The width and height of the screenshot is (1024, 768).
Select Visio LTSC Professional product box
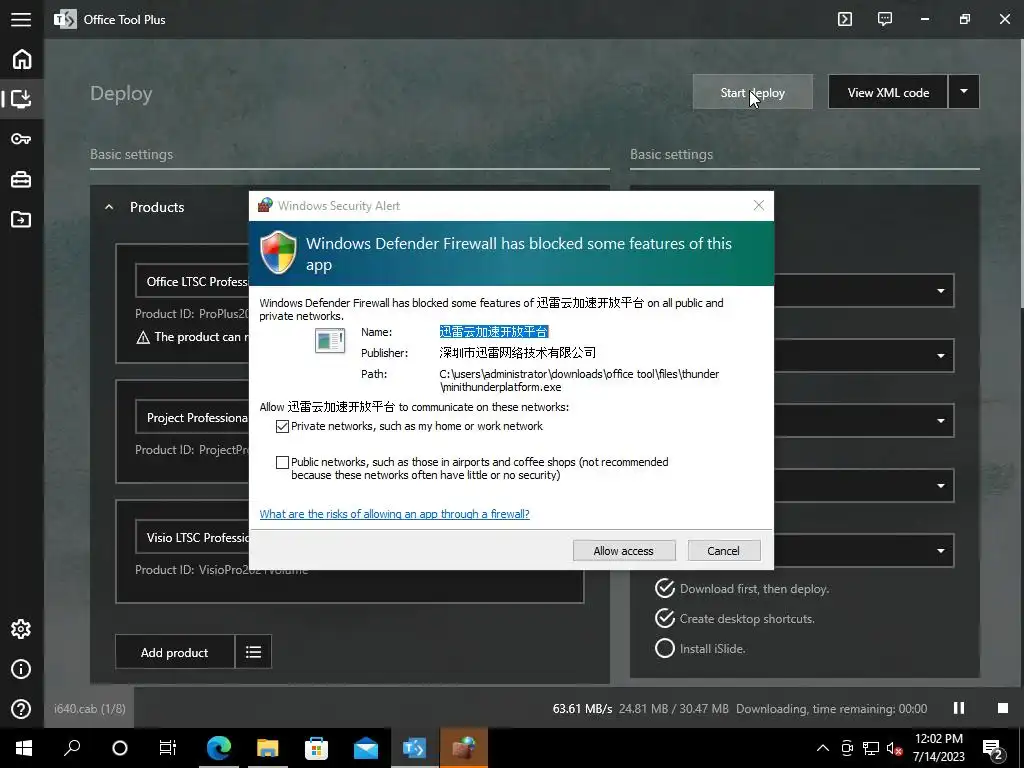pos(191,537)
